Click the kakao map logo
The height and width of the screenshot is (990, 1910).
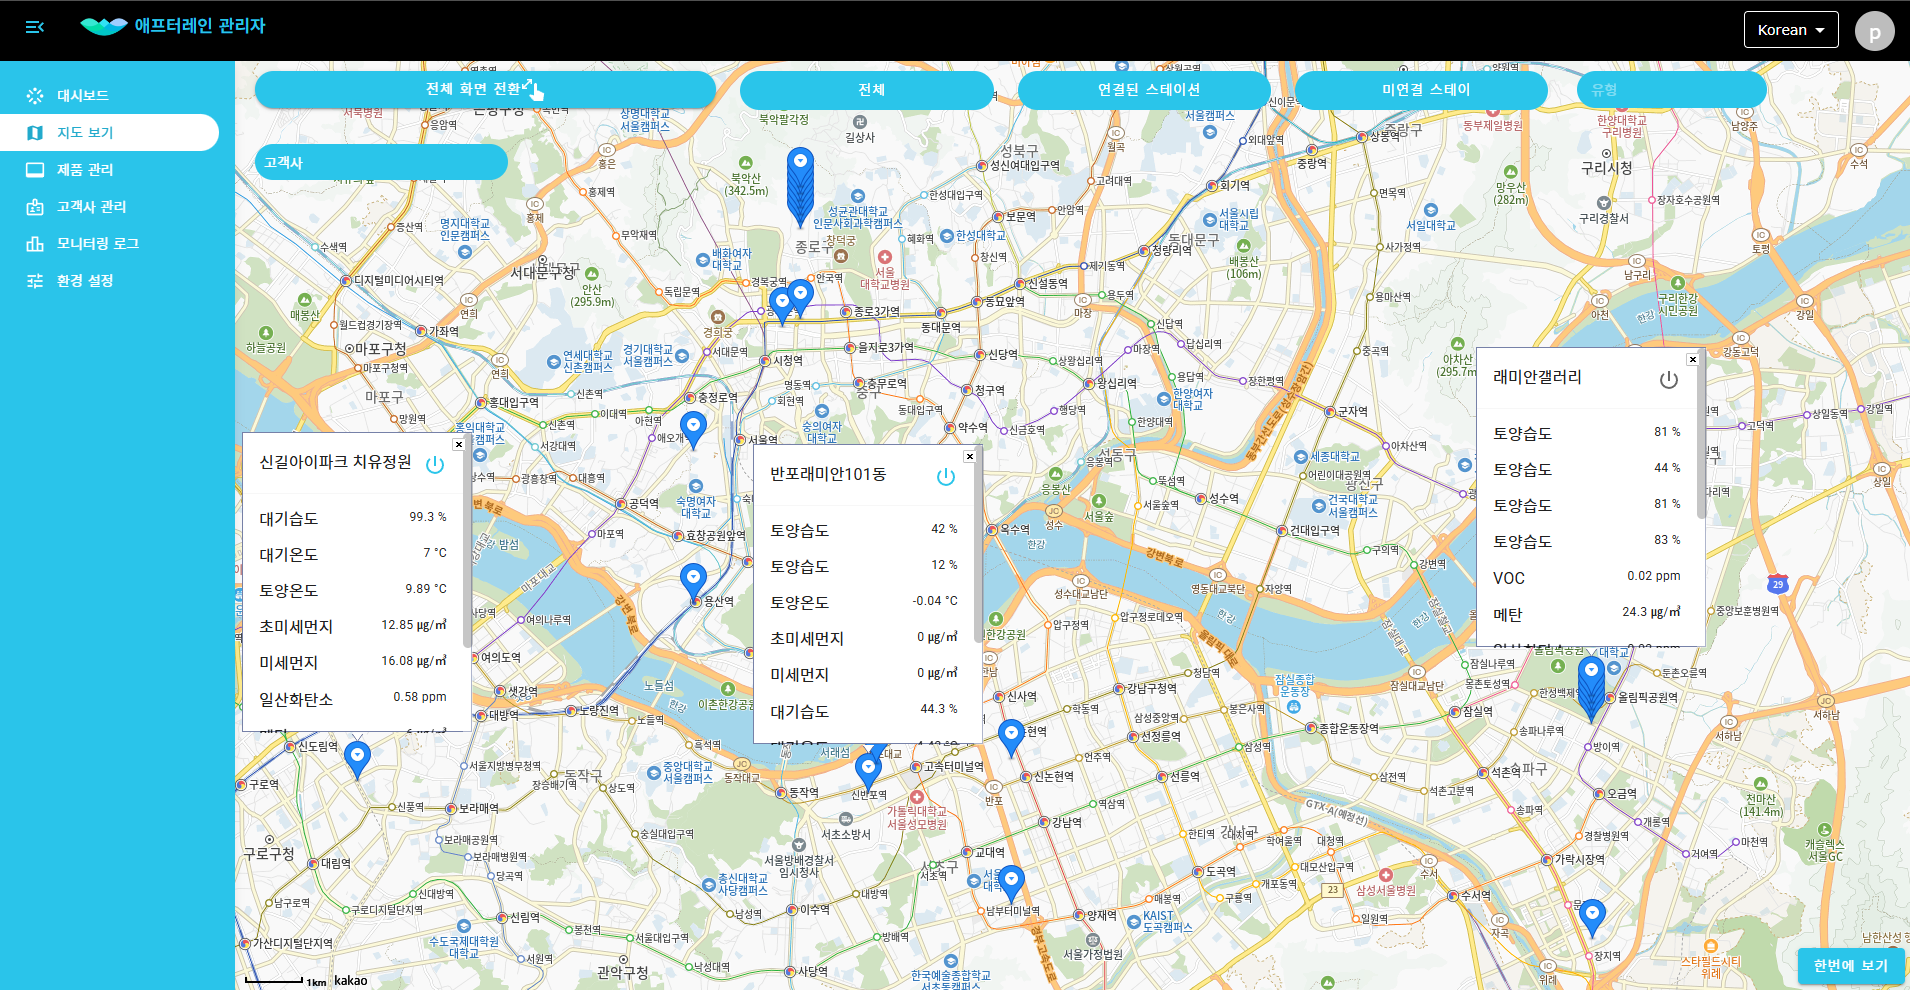coord(350,980)
